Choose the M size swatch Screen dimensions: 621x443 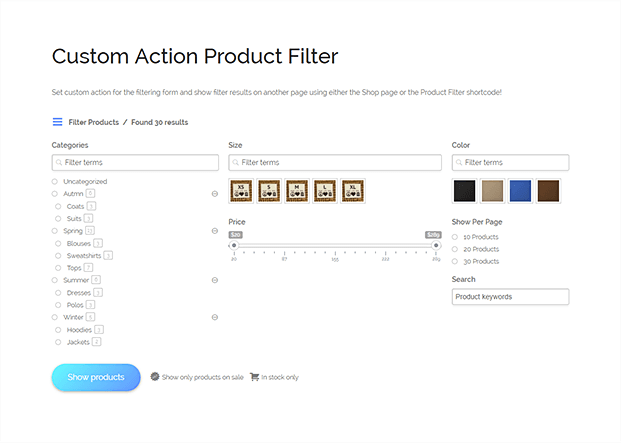pyautogui.click(x=297, y=191)
